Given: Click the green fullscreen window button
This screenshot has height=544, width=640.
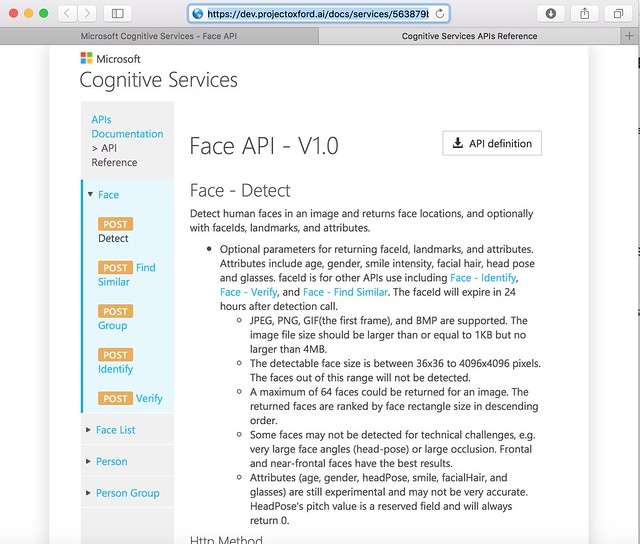Looking at the screenshot, I should pyautogui.click(x=44, y=13).
